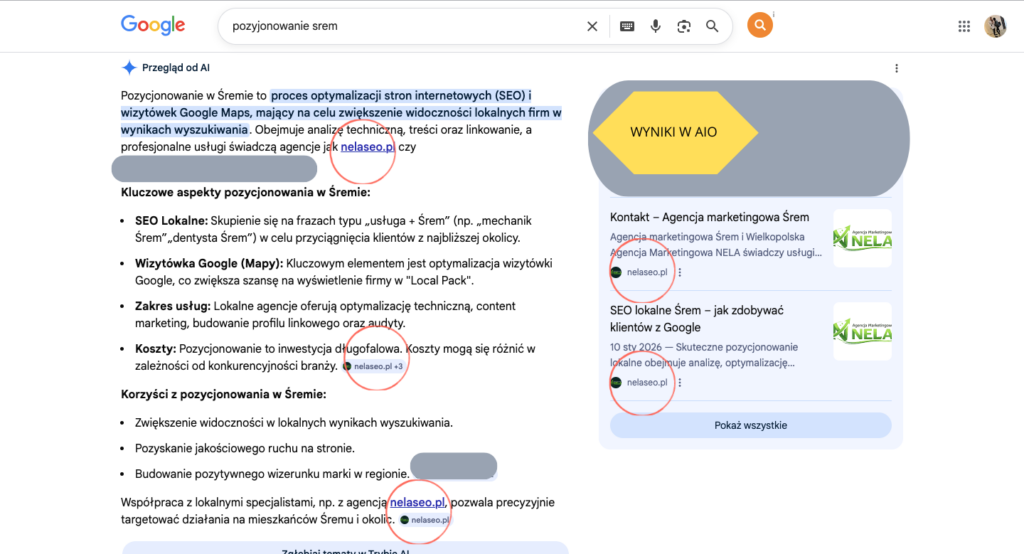
Task: Open three-dot menu under SEO lokalne result
Action: (x=680, y=383)
